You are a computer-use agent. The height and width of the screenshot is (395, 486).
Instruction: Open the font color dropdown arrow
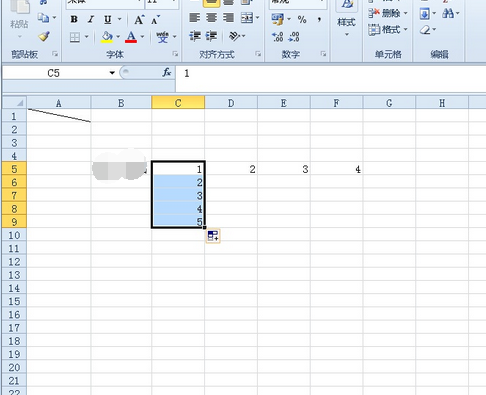pyautogui.click(x=143, y=36)
